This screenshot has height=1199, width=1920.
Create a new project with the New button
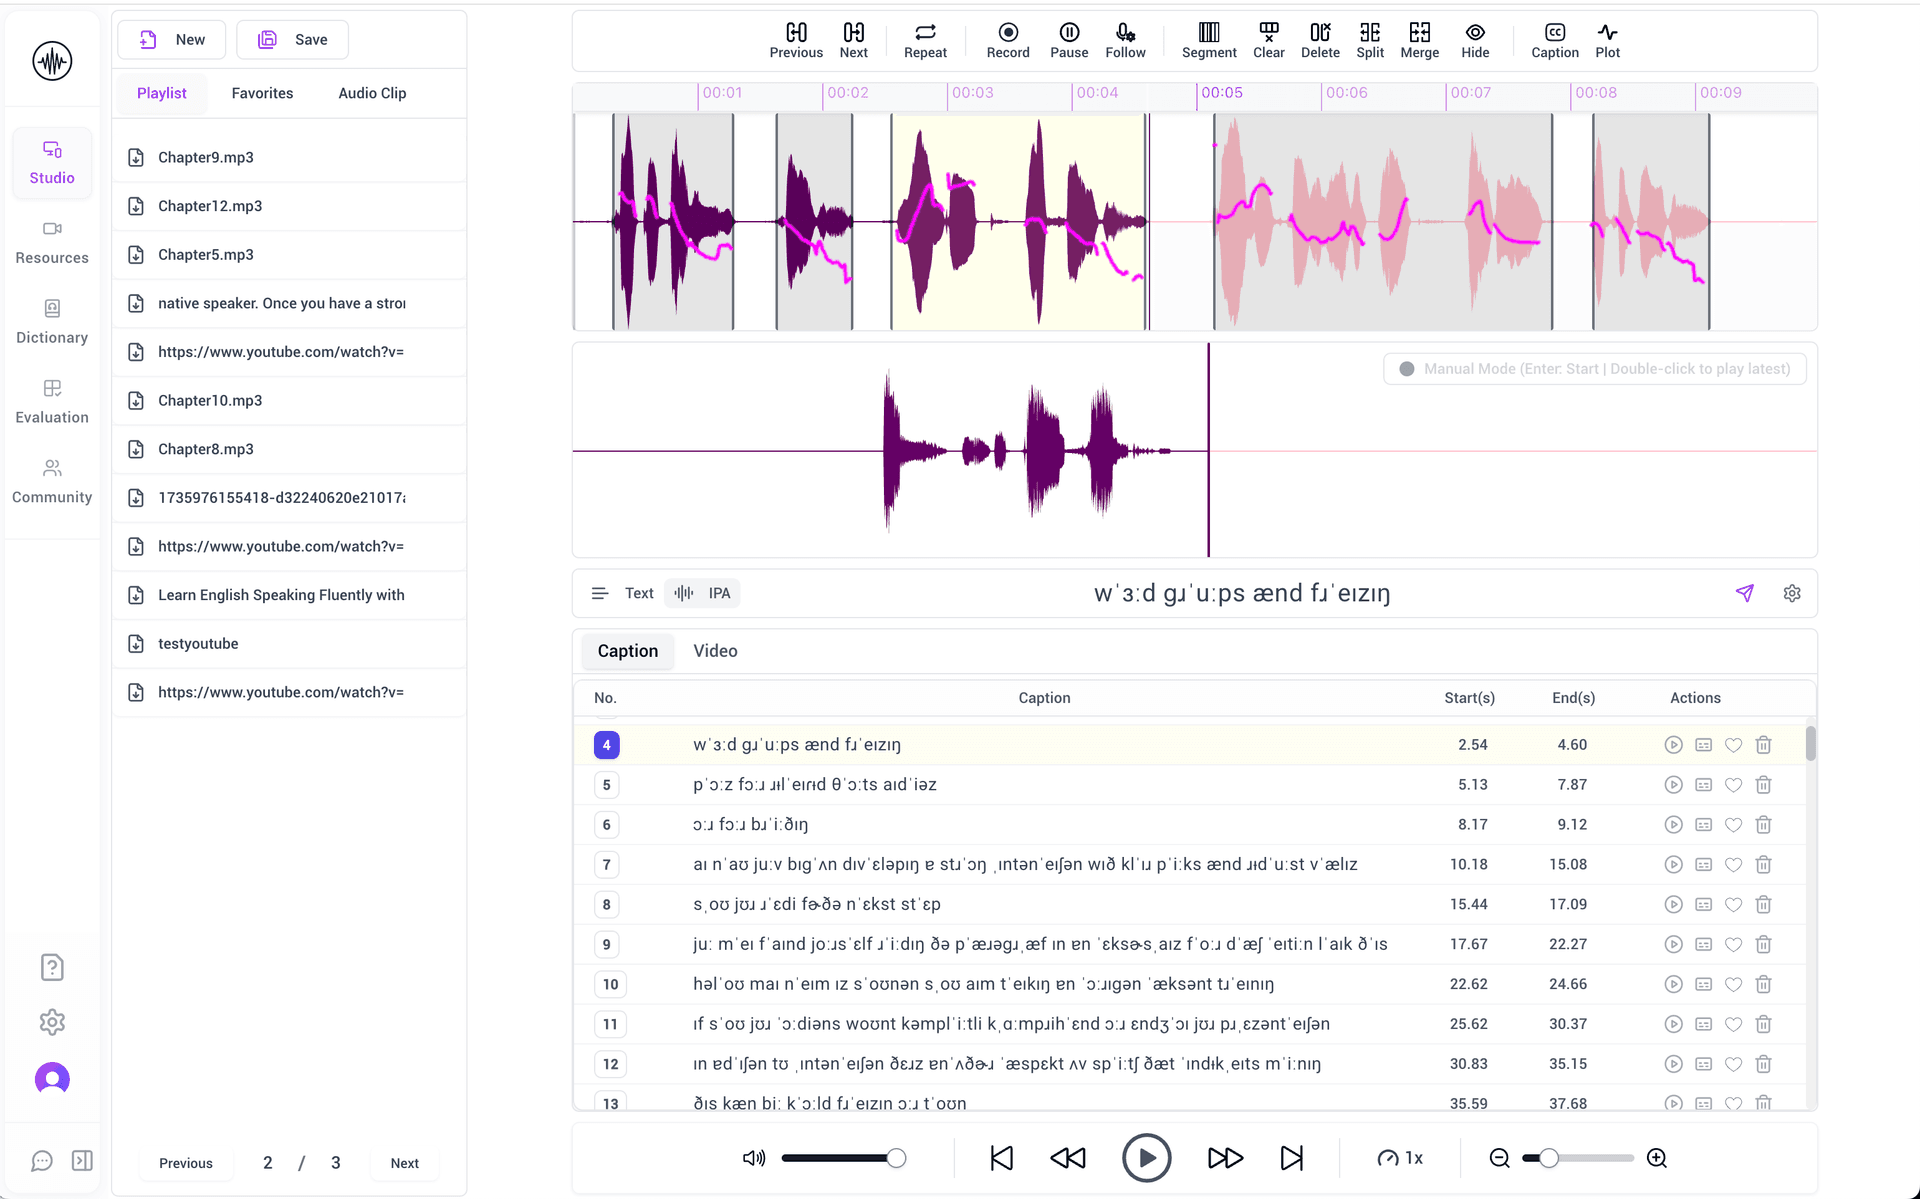(171, 39)
